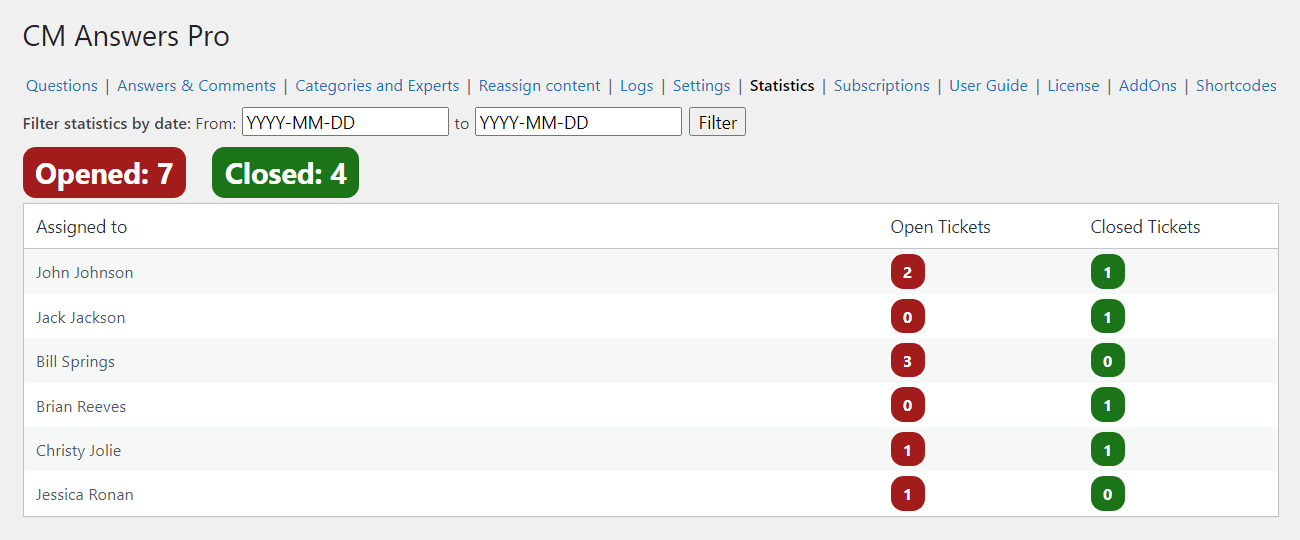Click Christy Jolie's open tickets badge
The width and height of the screenshot is (1300, 540).
pos(907,450)
